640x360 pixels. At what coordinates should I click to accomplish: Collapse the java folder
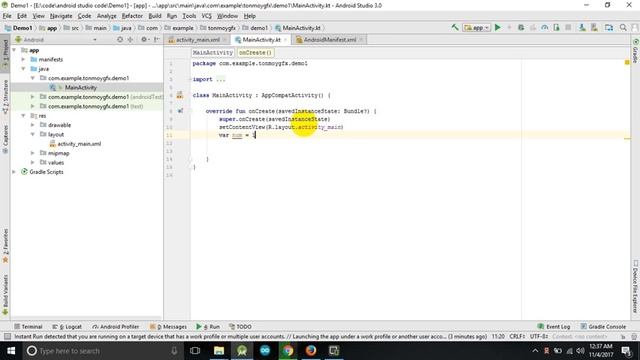[24, 69]
